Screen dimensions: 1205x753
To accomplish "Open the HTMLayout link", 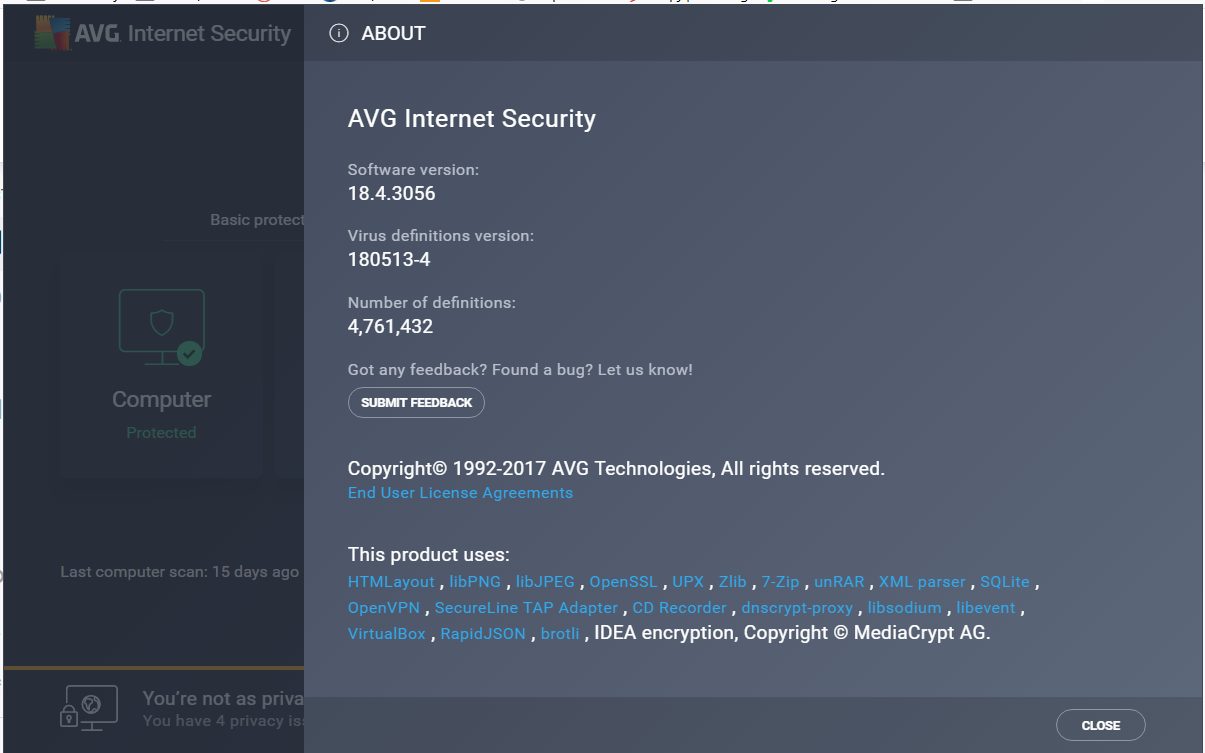I will 391,582.
